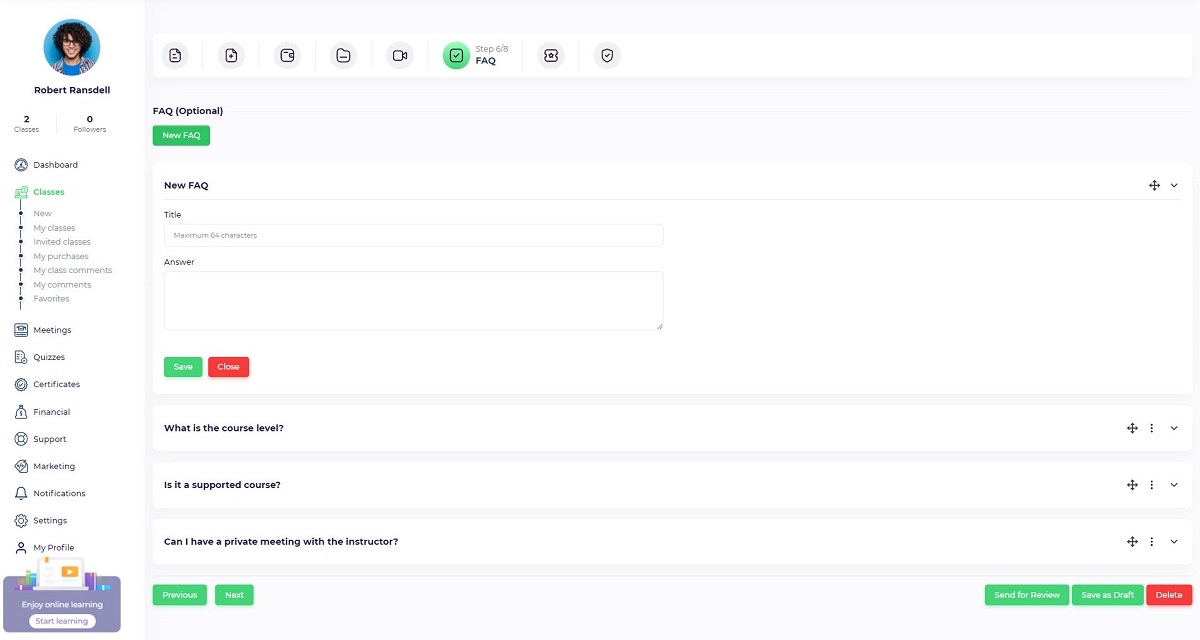The width and height of the screenshot is (1200, 640).
Task: Open the wallet pricing step icon
Action: [x=287, y=56]
